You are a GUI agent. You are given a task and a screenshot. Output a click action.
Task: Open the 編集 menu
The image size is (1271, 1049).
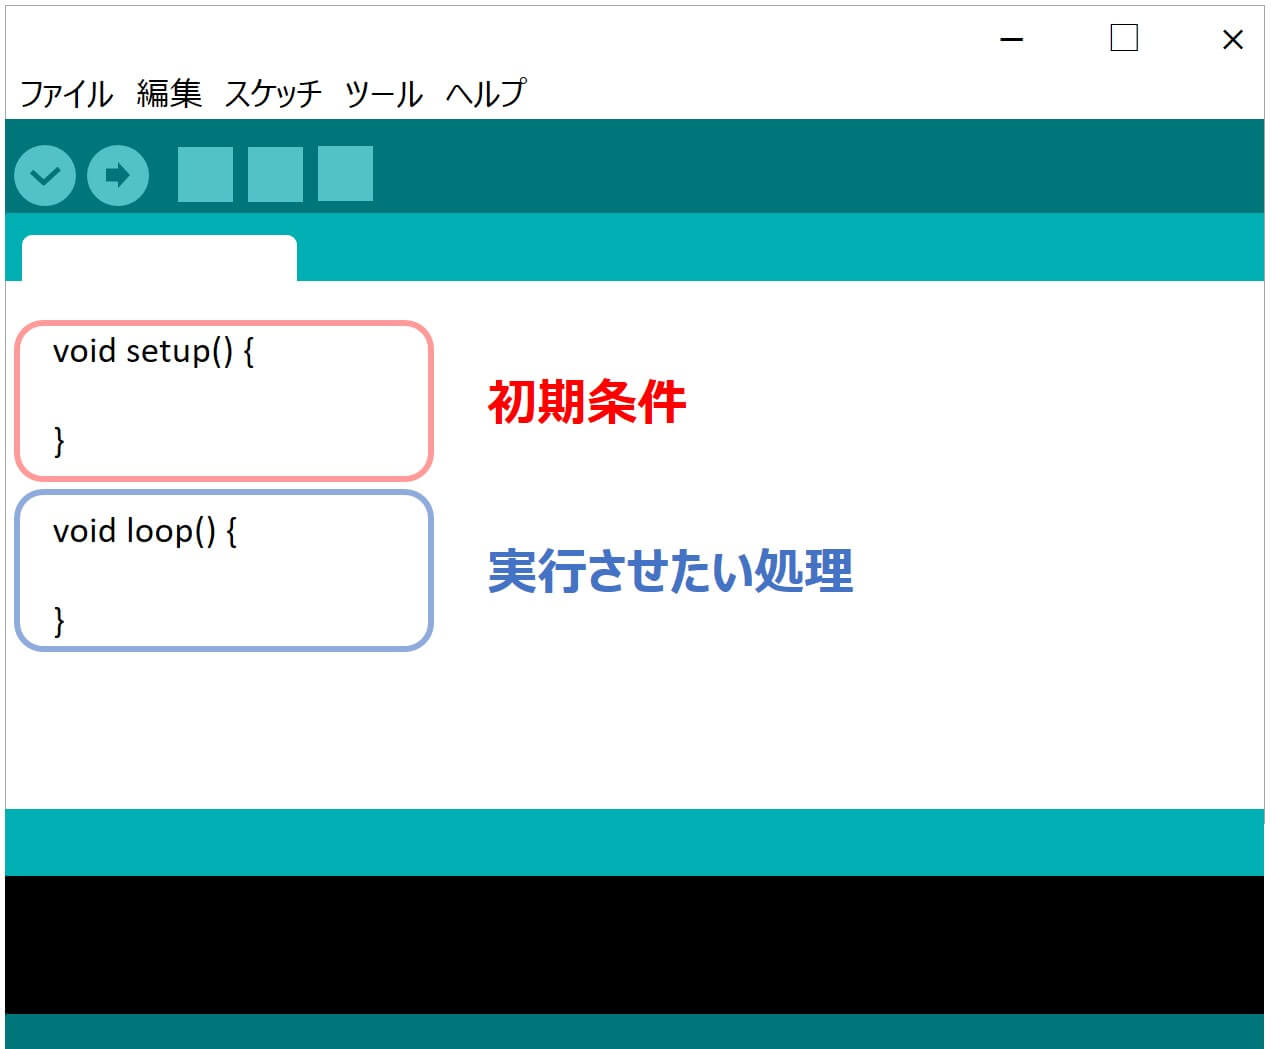click(168, 93)
